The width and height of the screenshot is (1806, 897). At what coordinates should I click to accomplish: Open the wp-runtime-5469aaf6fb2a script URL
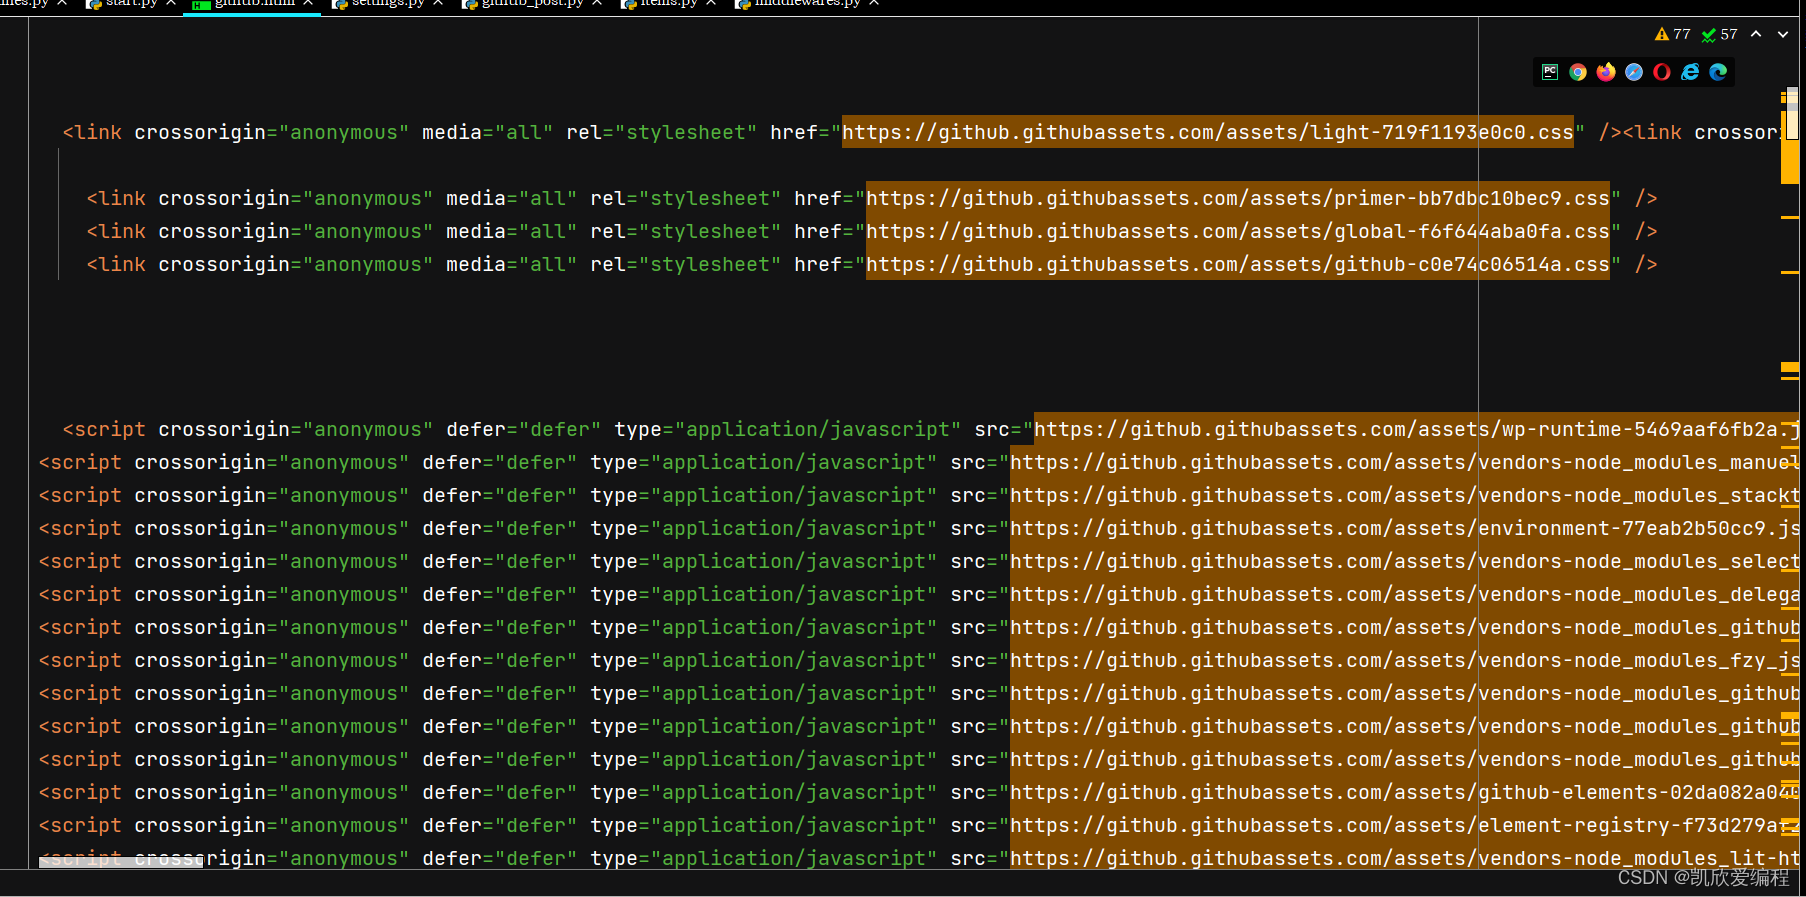coord(1416,429)
